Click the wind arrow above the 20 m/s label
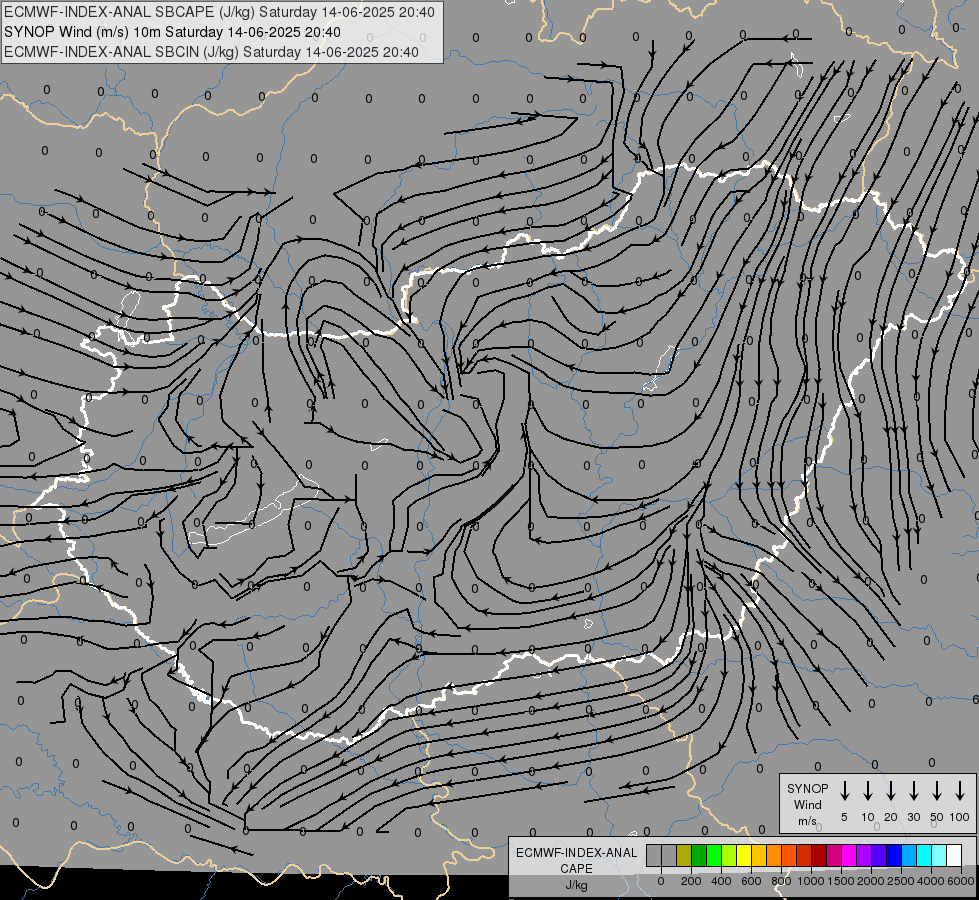Screen dimensions: 979x900 pos(891,791)
